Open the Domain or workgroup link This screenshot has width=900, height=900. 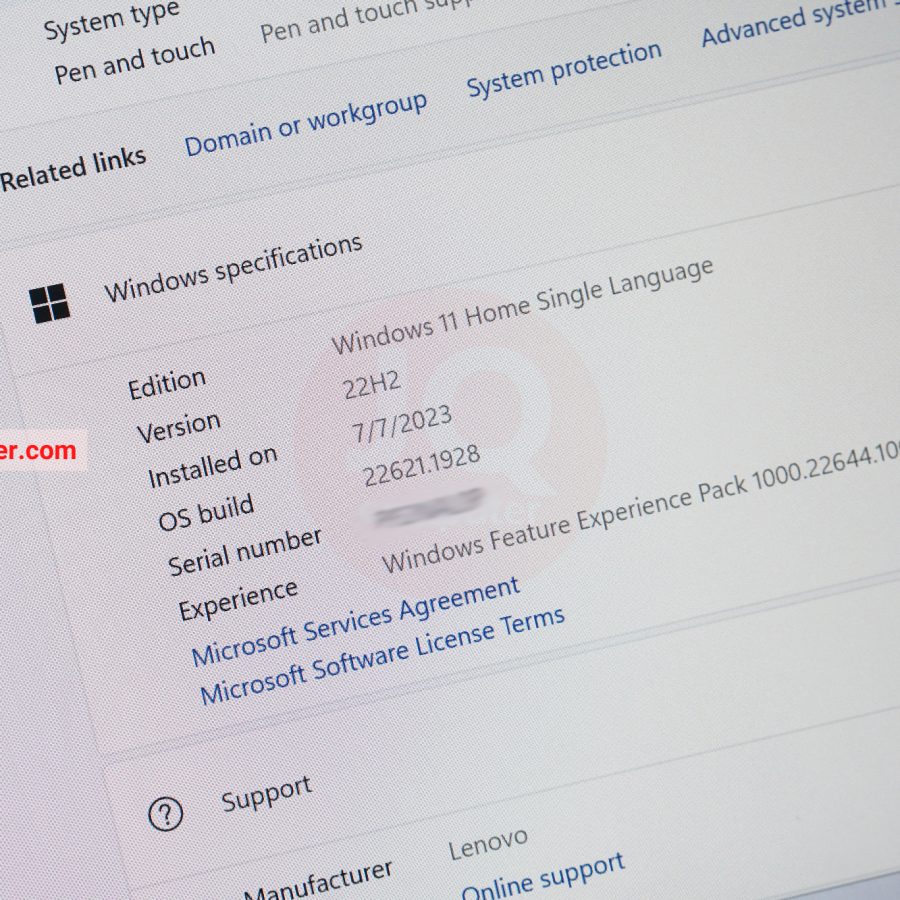pos(305,125)
